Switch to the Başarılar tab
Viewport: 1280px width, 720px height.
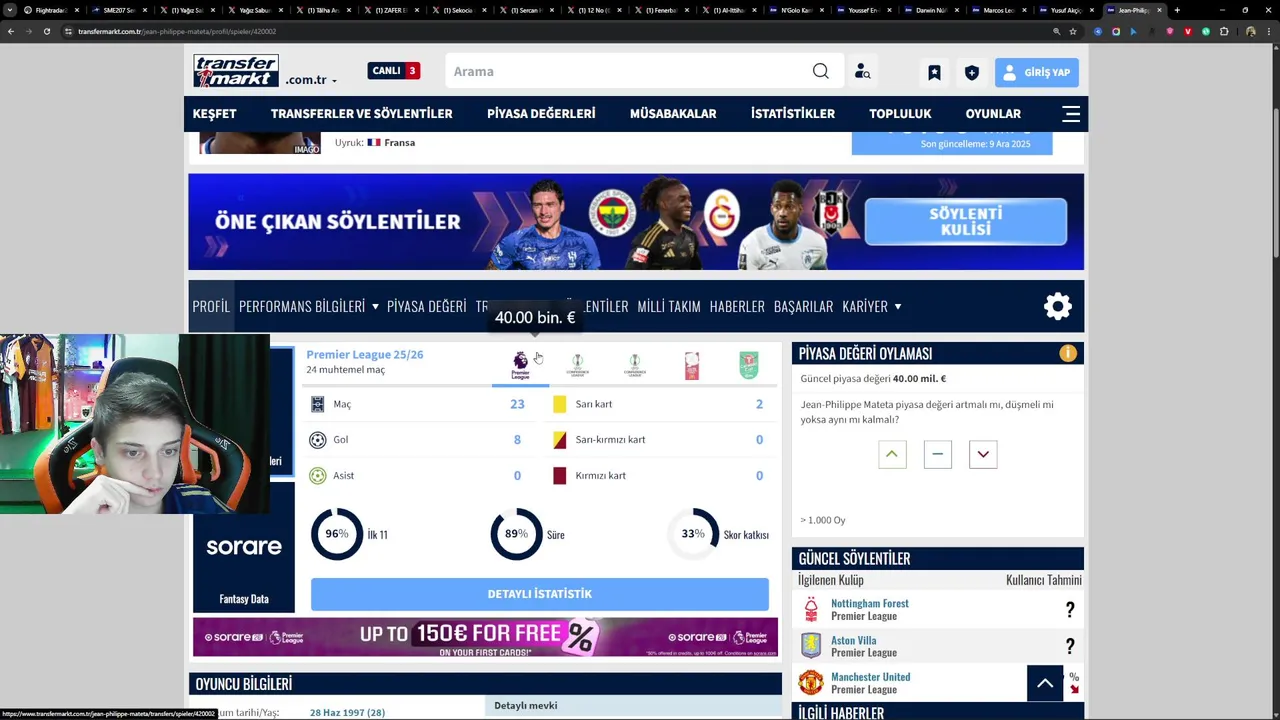[803, 306]
